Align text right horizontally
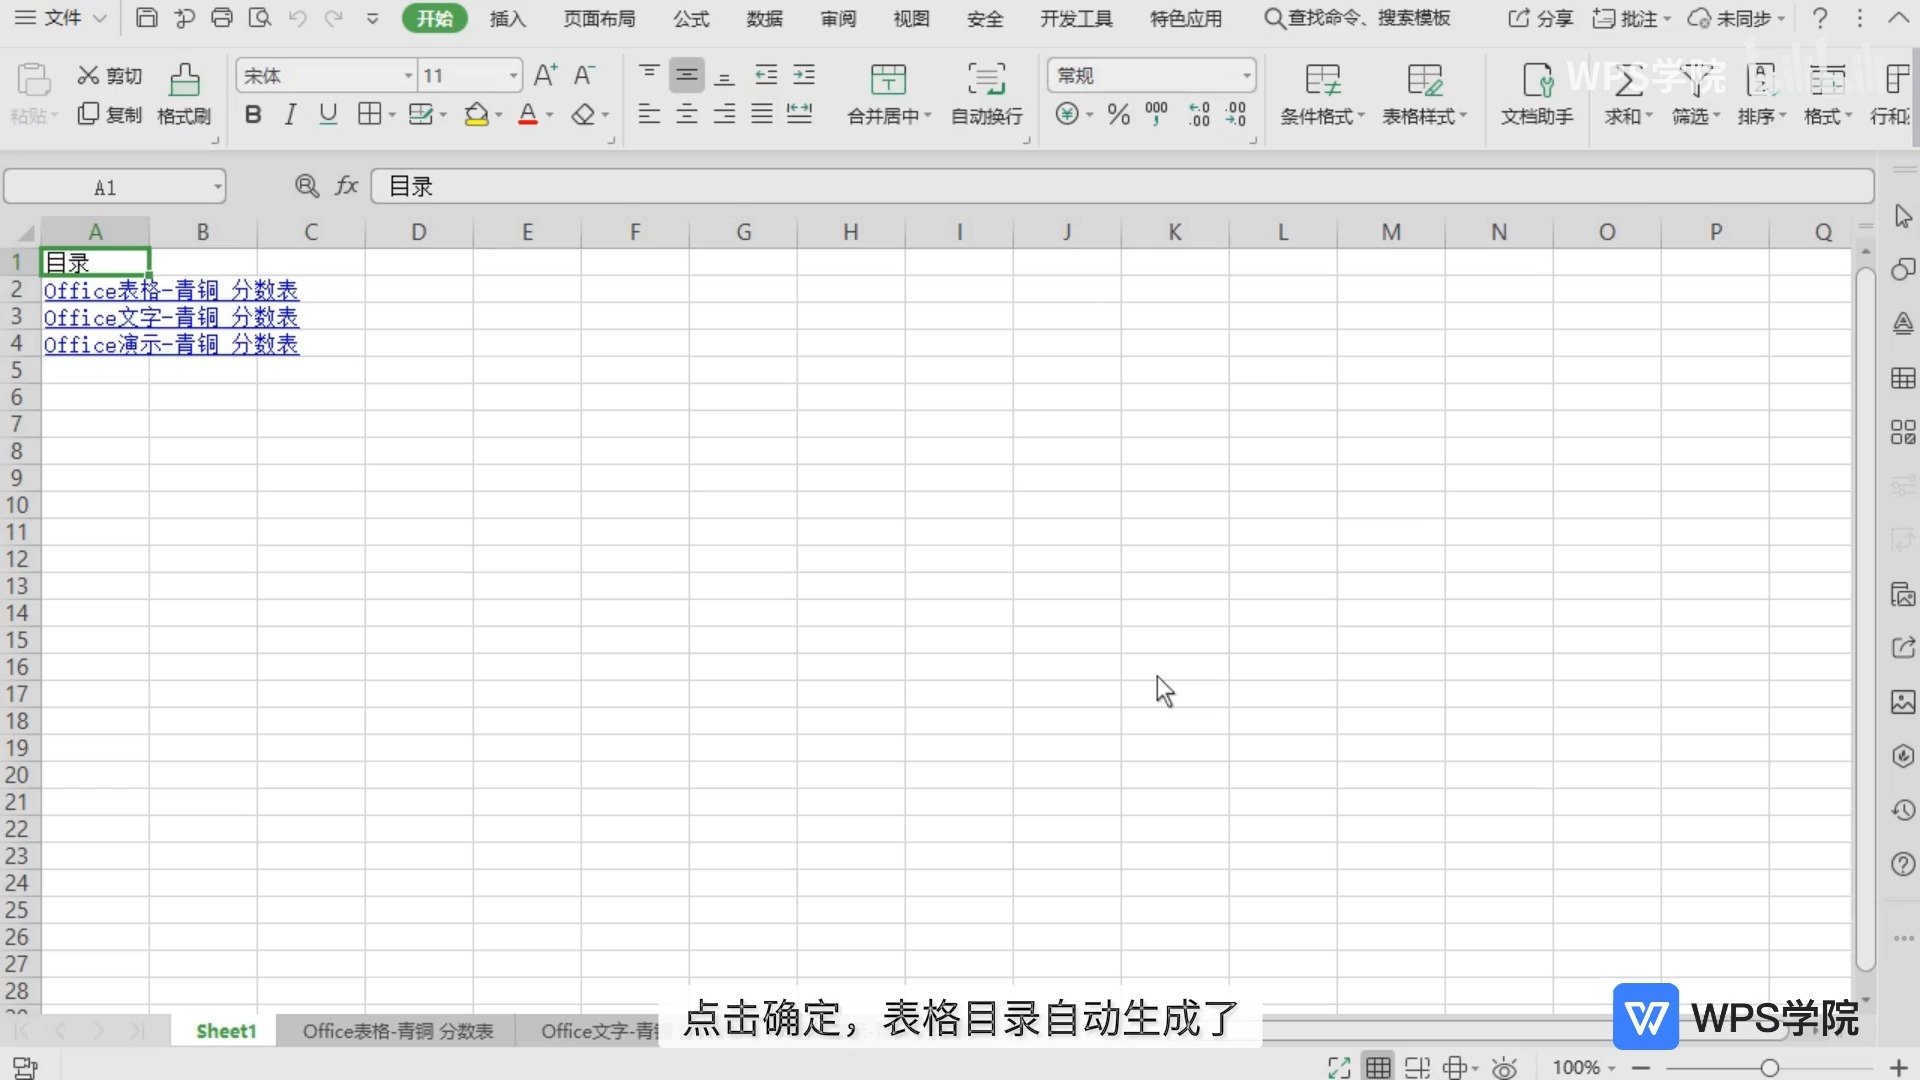 (725, 114)
